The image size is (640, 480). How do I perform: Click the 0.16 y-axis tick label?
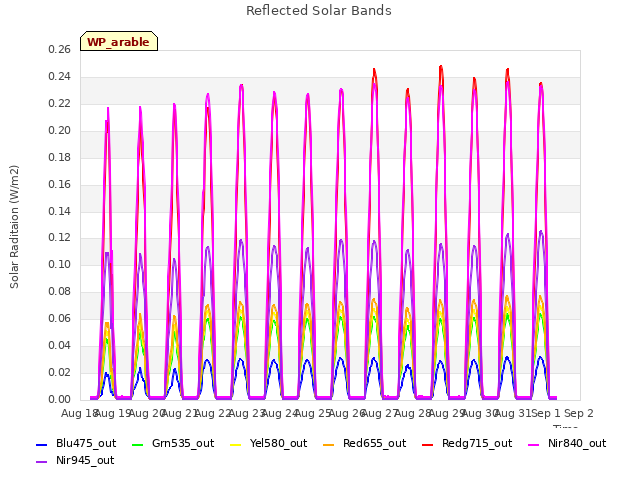tap(59, 184)
